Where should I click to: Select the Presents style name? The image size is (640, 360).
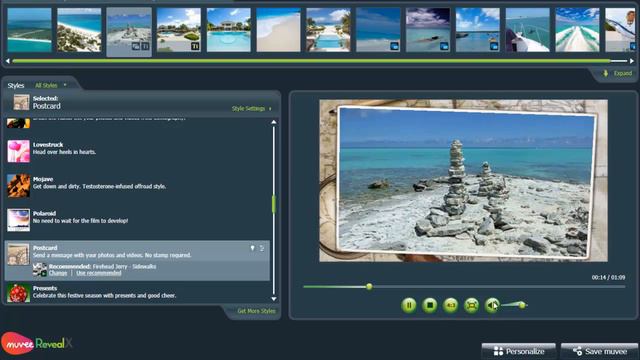coord(45,288)
